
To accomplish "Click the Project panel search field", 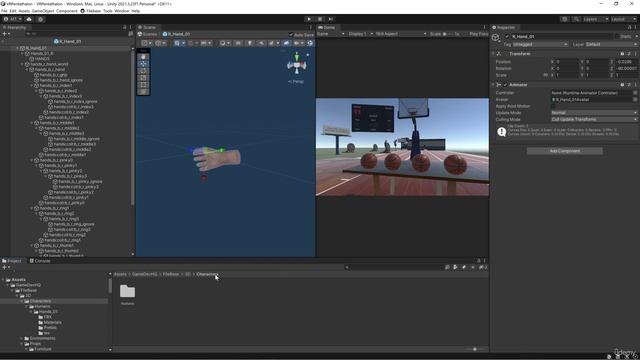I will point(393,267).
